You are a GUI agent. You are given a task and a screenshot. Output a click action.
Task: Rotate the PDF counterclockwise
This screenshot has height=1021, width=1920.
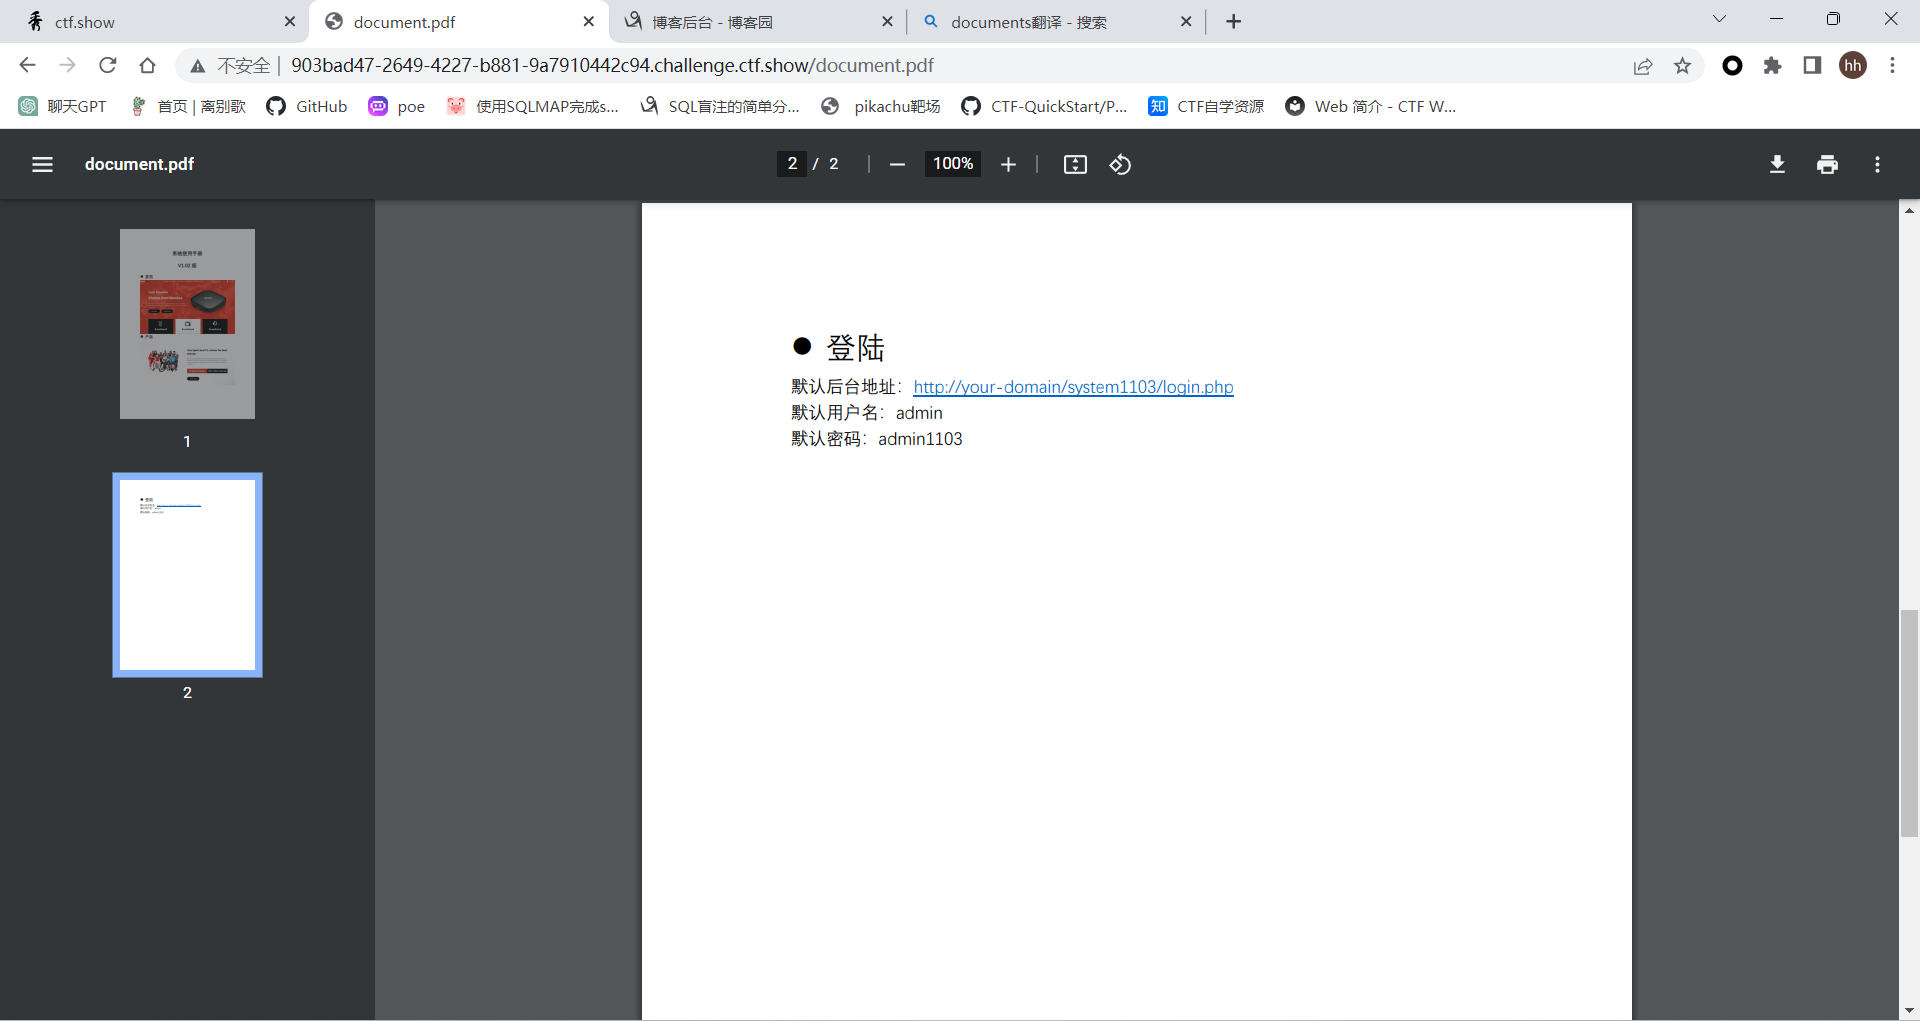tap(1120, 164)
